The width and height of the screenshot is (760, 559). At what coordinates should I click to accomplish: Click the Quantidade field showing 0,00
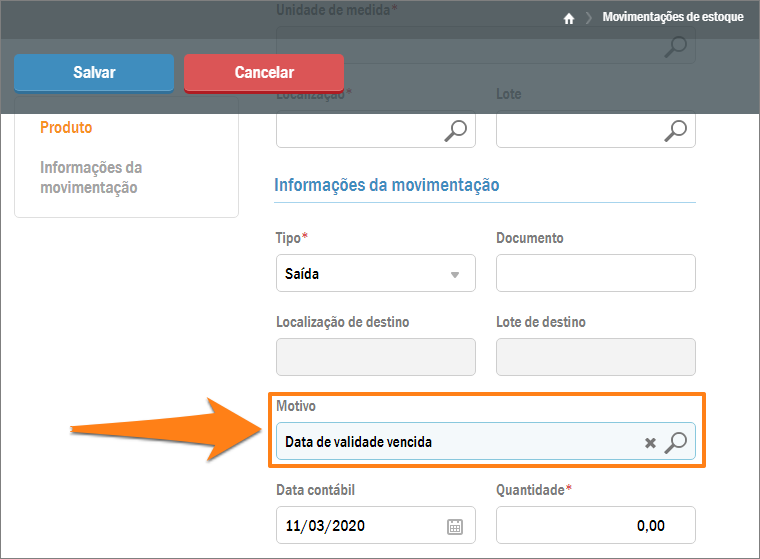point(595,526)
